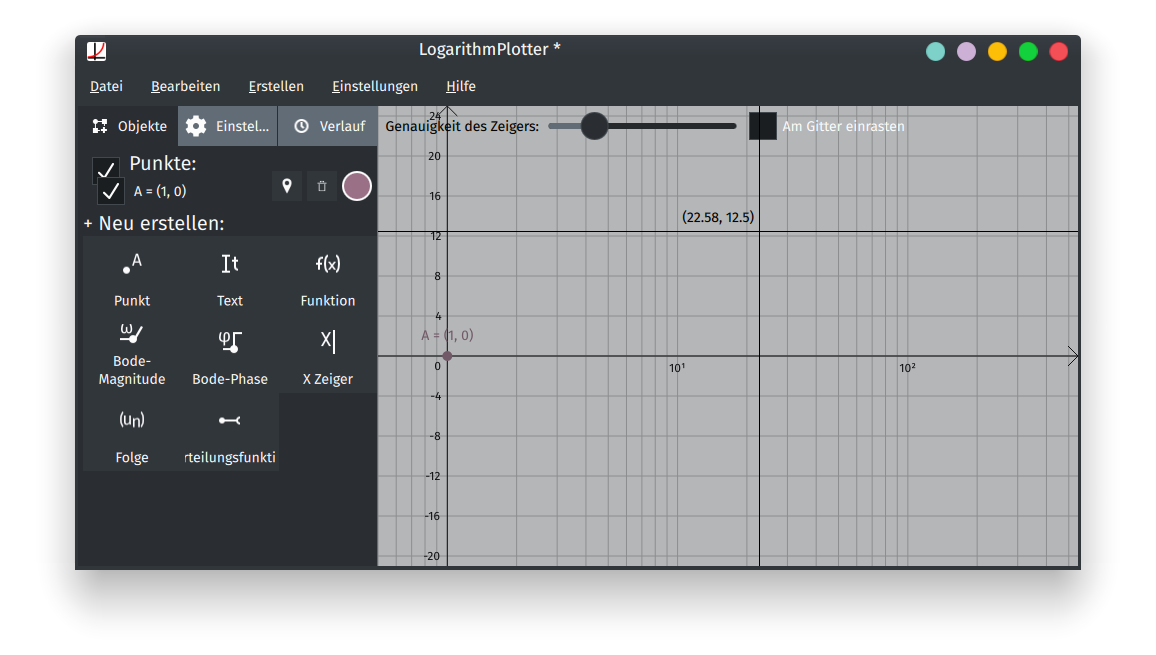This screenshot has height=655, width=1156.
Task: Open the Erstellen menu
Action: point(276,86)
